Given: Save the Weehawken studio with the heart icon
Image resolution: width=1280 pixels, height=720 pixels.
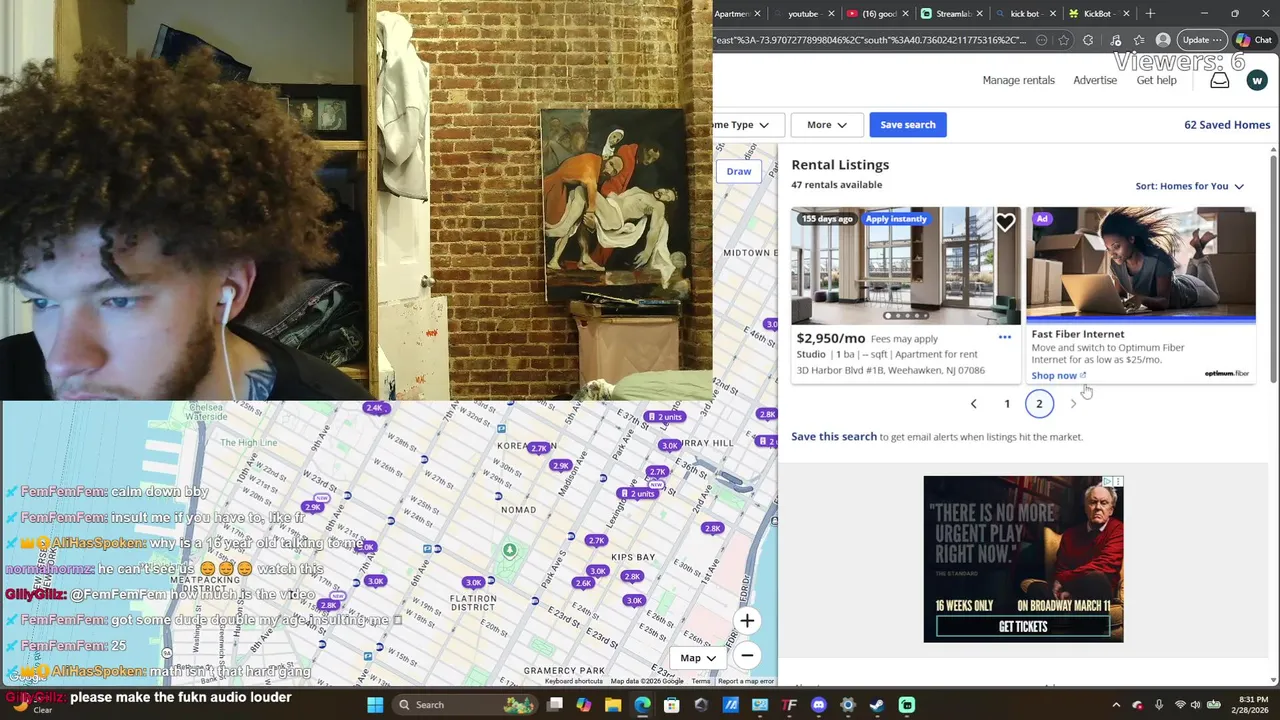Looking at the screenshot, I should coord(1004,223).
